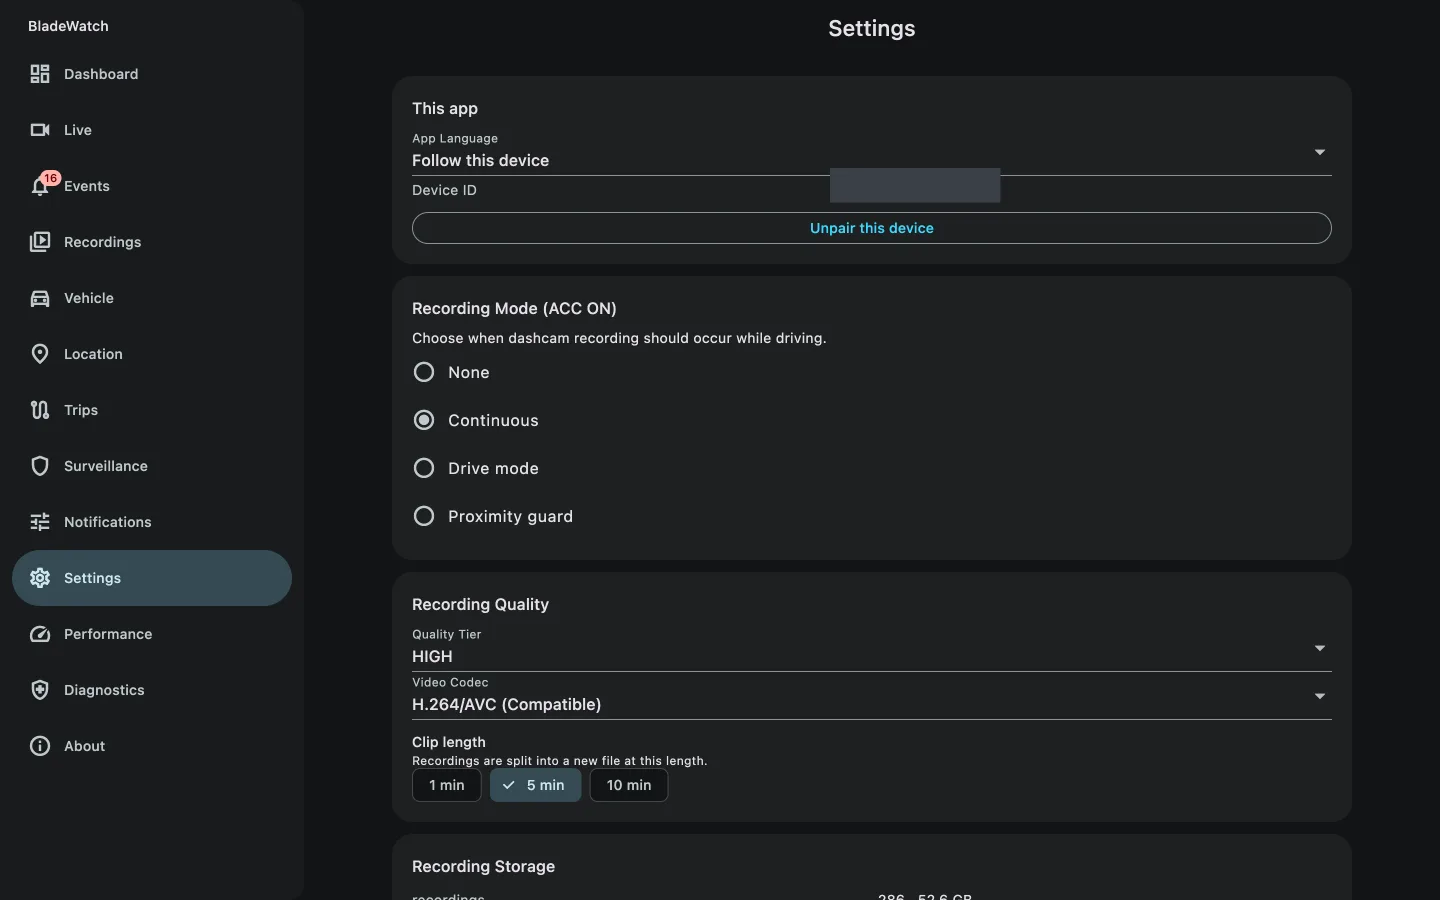The image size is (1440, 900).
Task: Set clip length to 5 min
Action: point(536,785)
